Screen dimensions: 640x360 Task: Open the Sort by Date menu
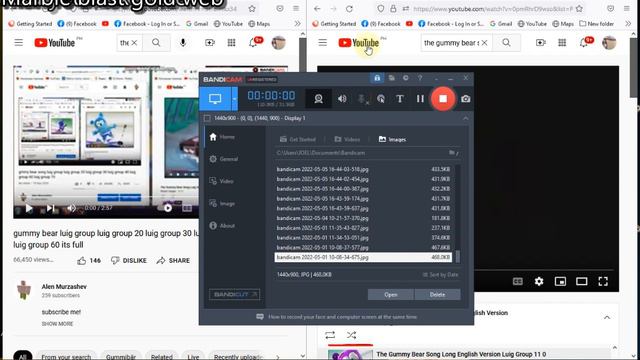[x=440, y=275]
